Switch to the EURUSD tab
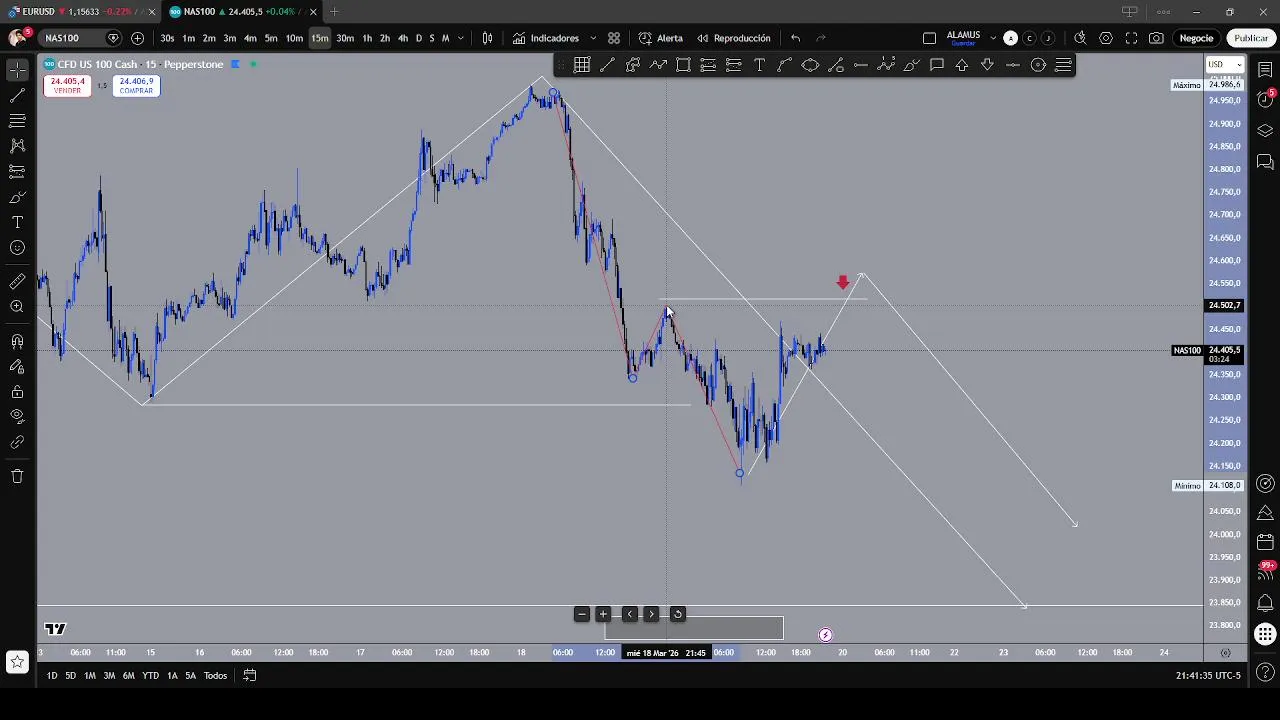Image resolution: width=1280 pixels, height=720 pixels. tap(78, 11)
